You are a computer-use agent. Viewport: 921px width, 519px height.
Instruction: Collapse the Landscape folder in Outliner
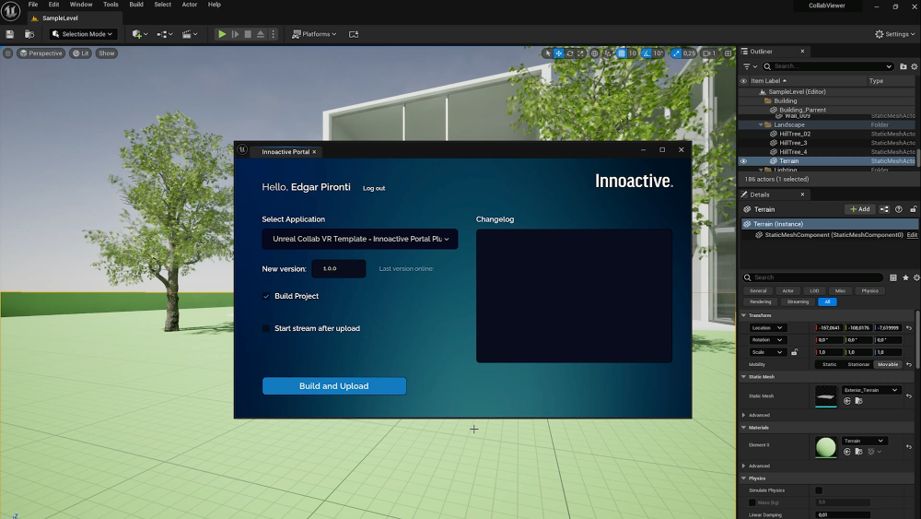(761, 124)
